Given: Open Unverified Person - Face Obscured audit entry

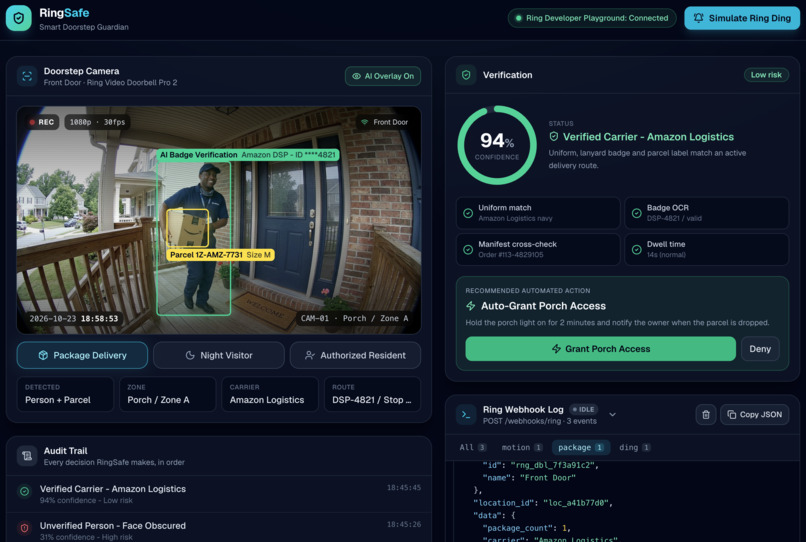Looking at the screenshot, I should 219,528.
